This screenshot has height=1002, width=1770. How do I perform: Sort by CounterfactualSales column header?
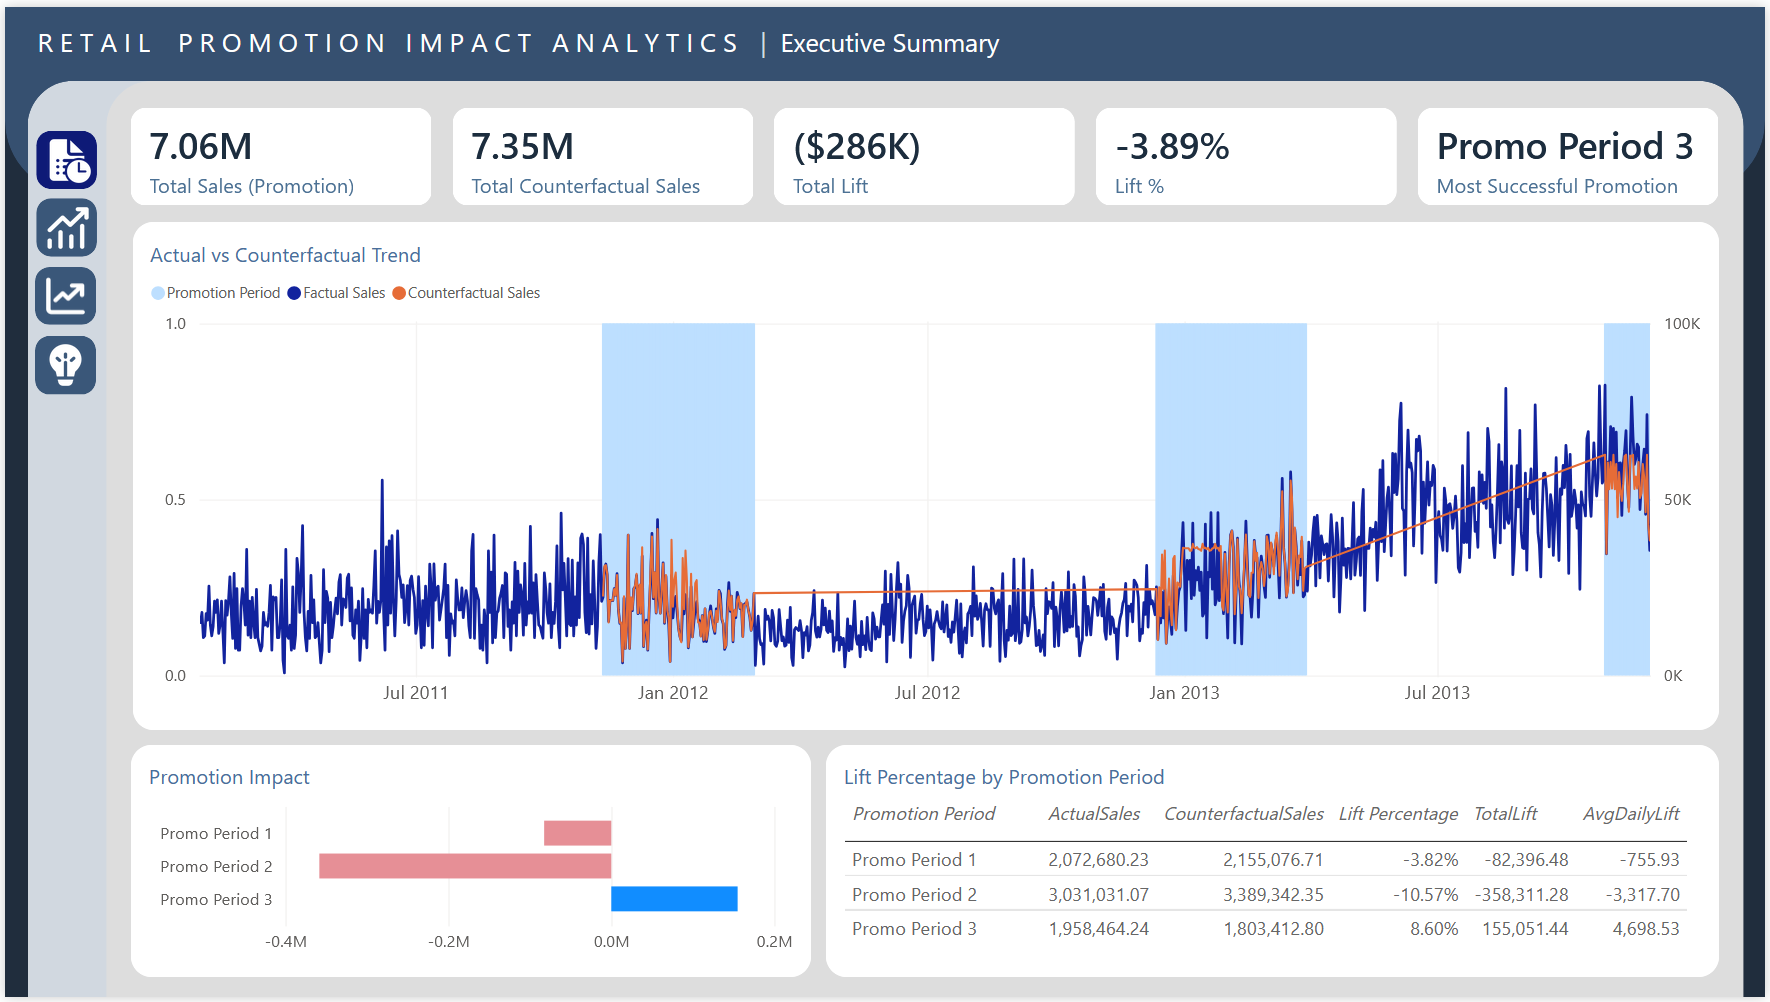point(1244,814)
